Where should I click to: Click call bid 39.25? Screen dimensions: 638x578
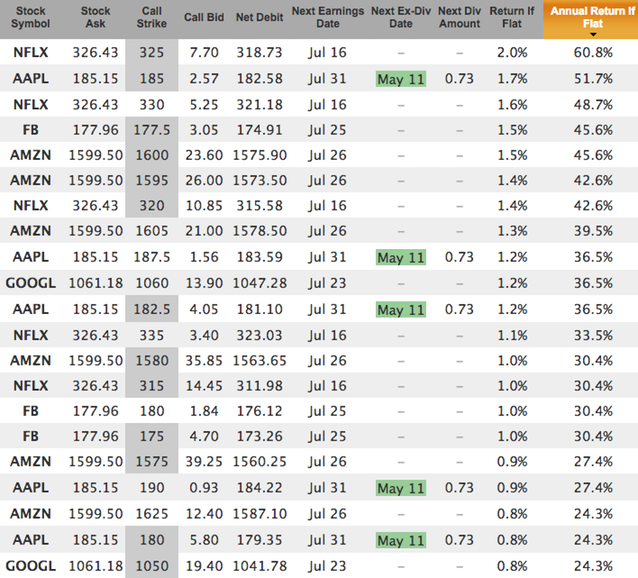204,461
